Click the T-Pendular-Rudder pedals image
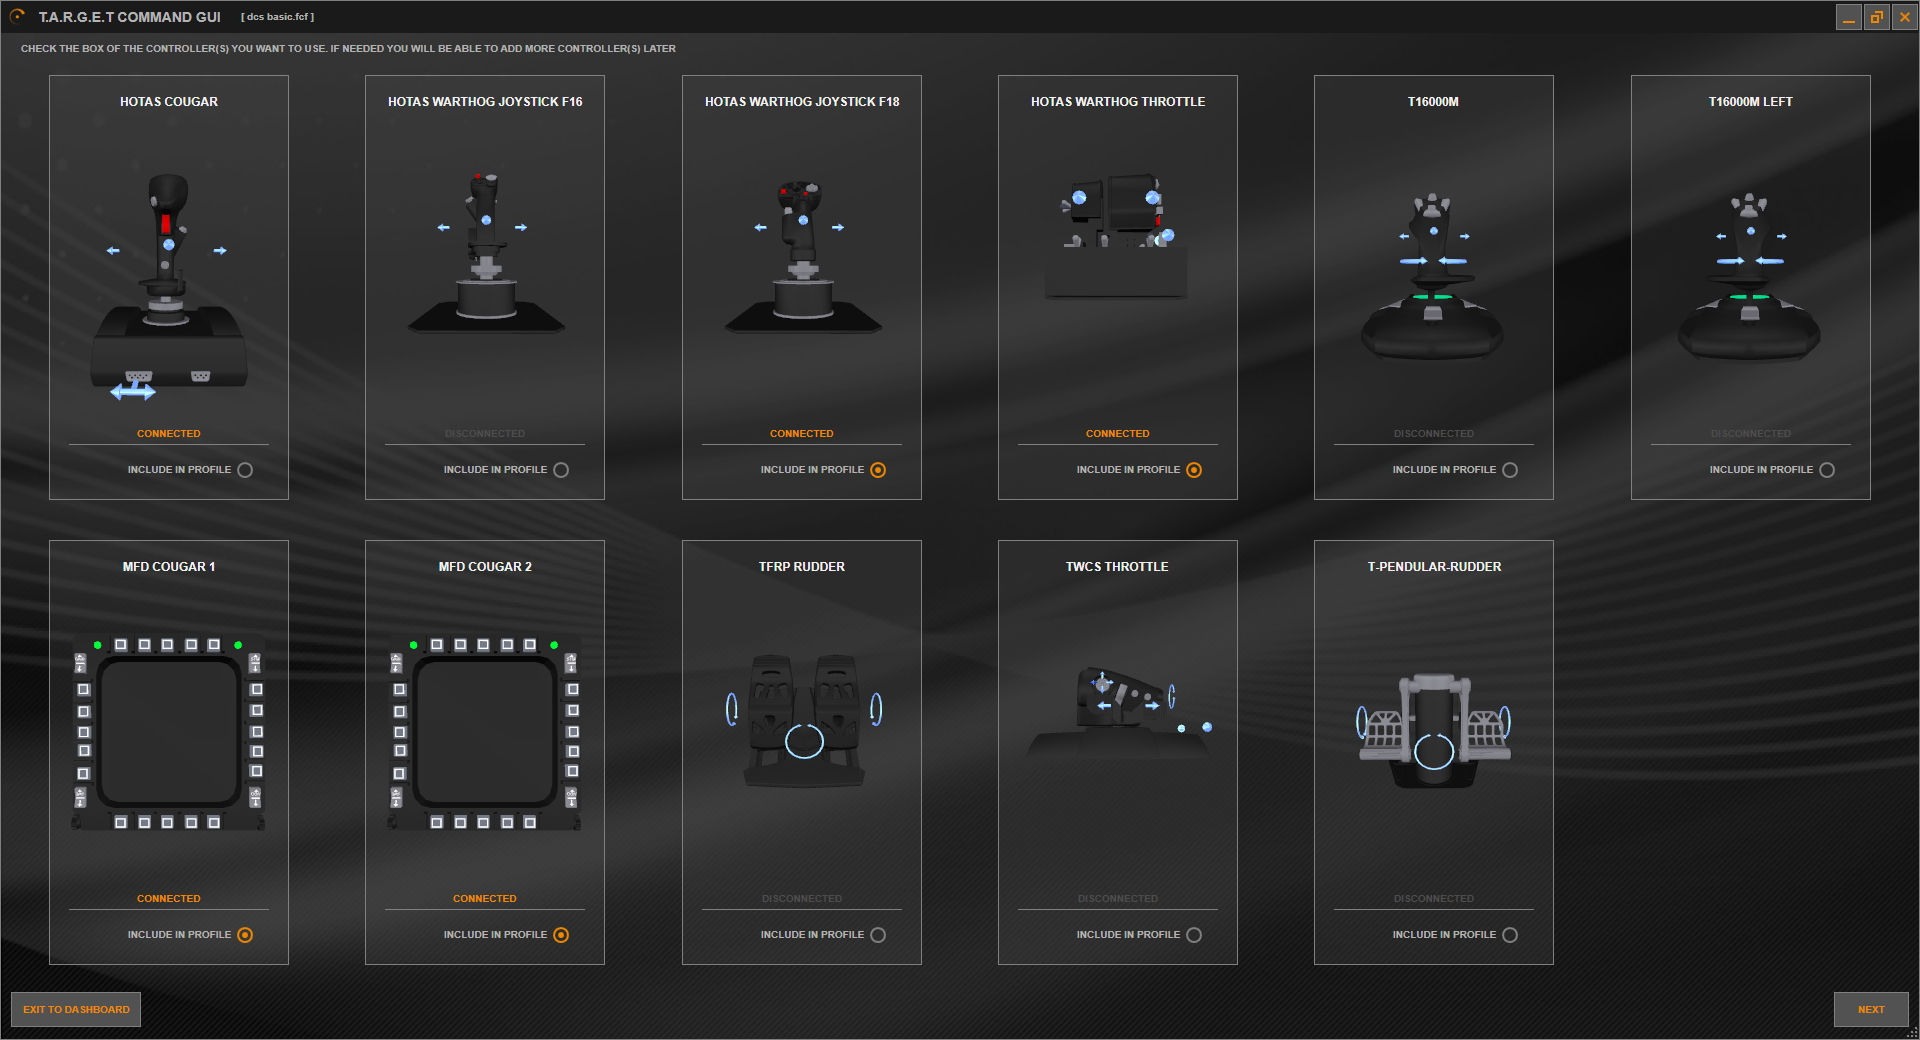1920x1040 pixels. pyautogui.click(x=1433, y=731)
